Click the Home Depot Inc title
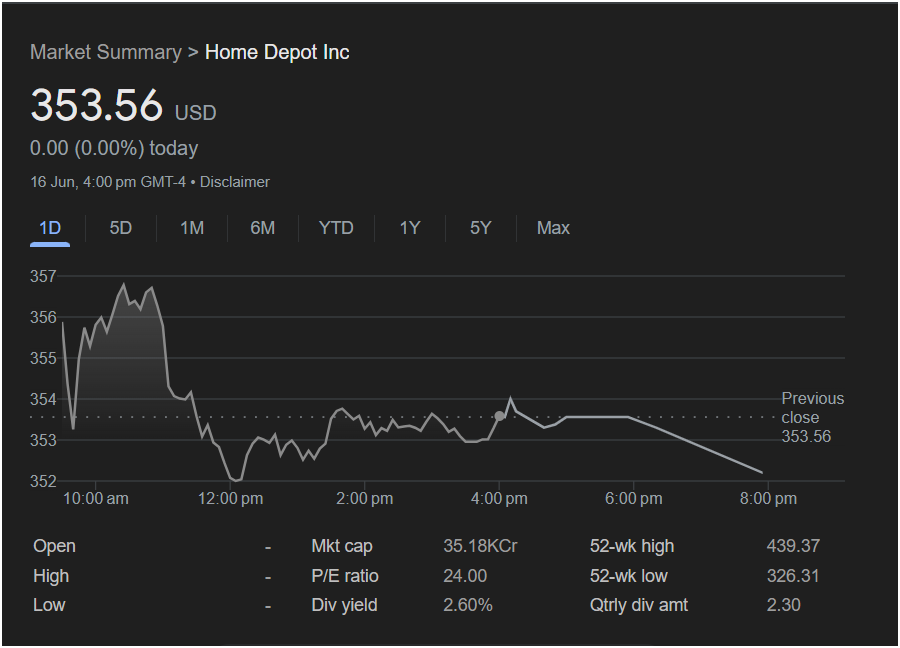 [x=277, y=52]
